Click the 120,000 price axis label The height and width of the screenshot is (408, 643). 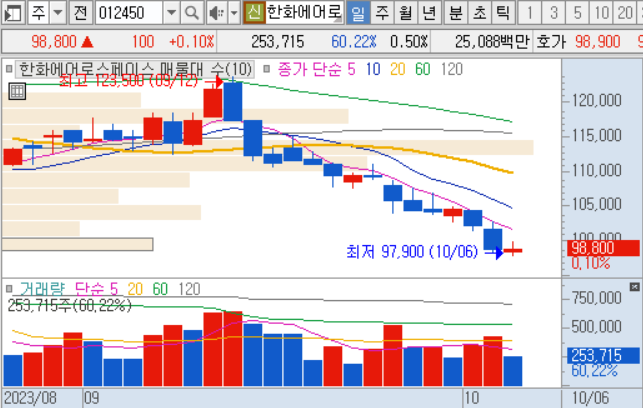tap(597, 100)
